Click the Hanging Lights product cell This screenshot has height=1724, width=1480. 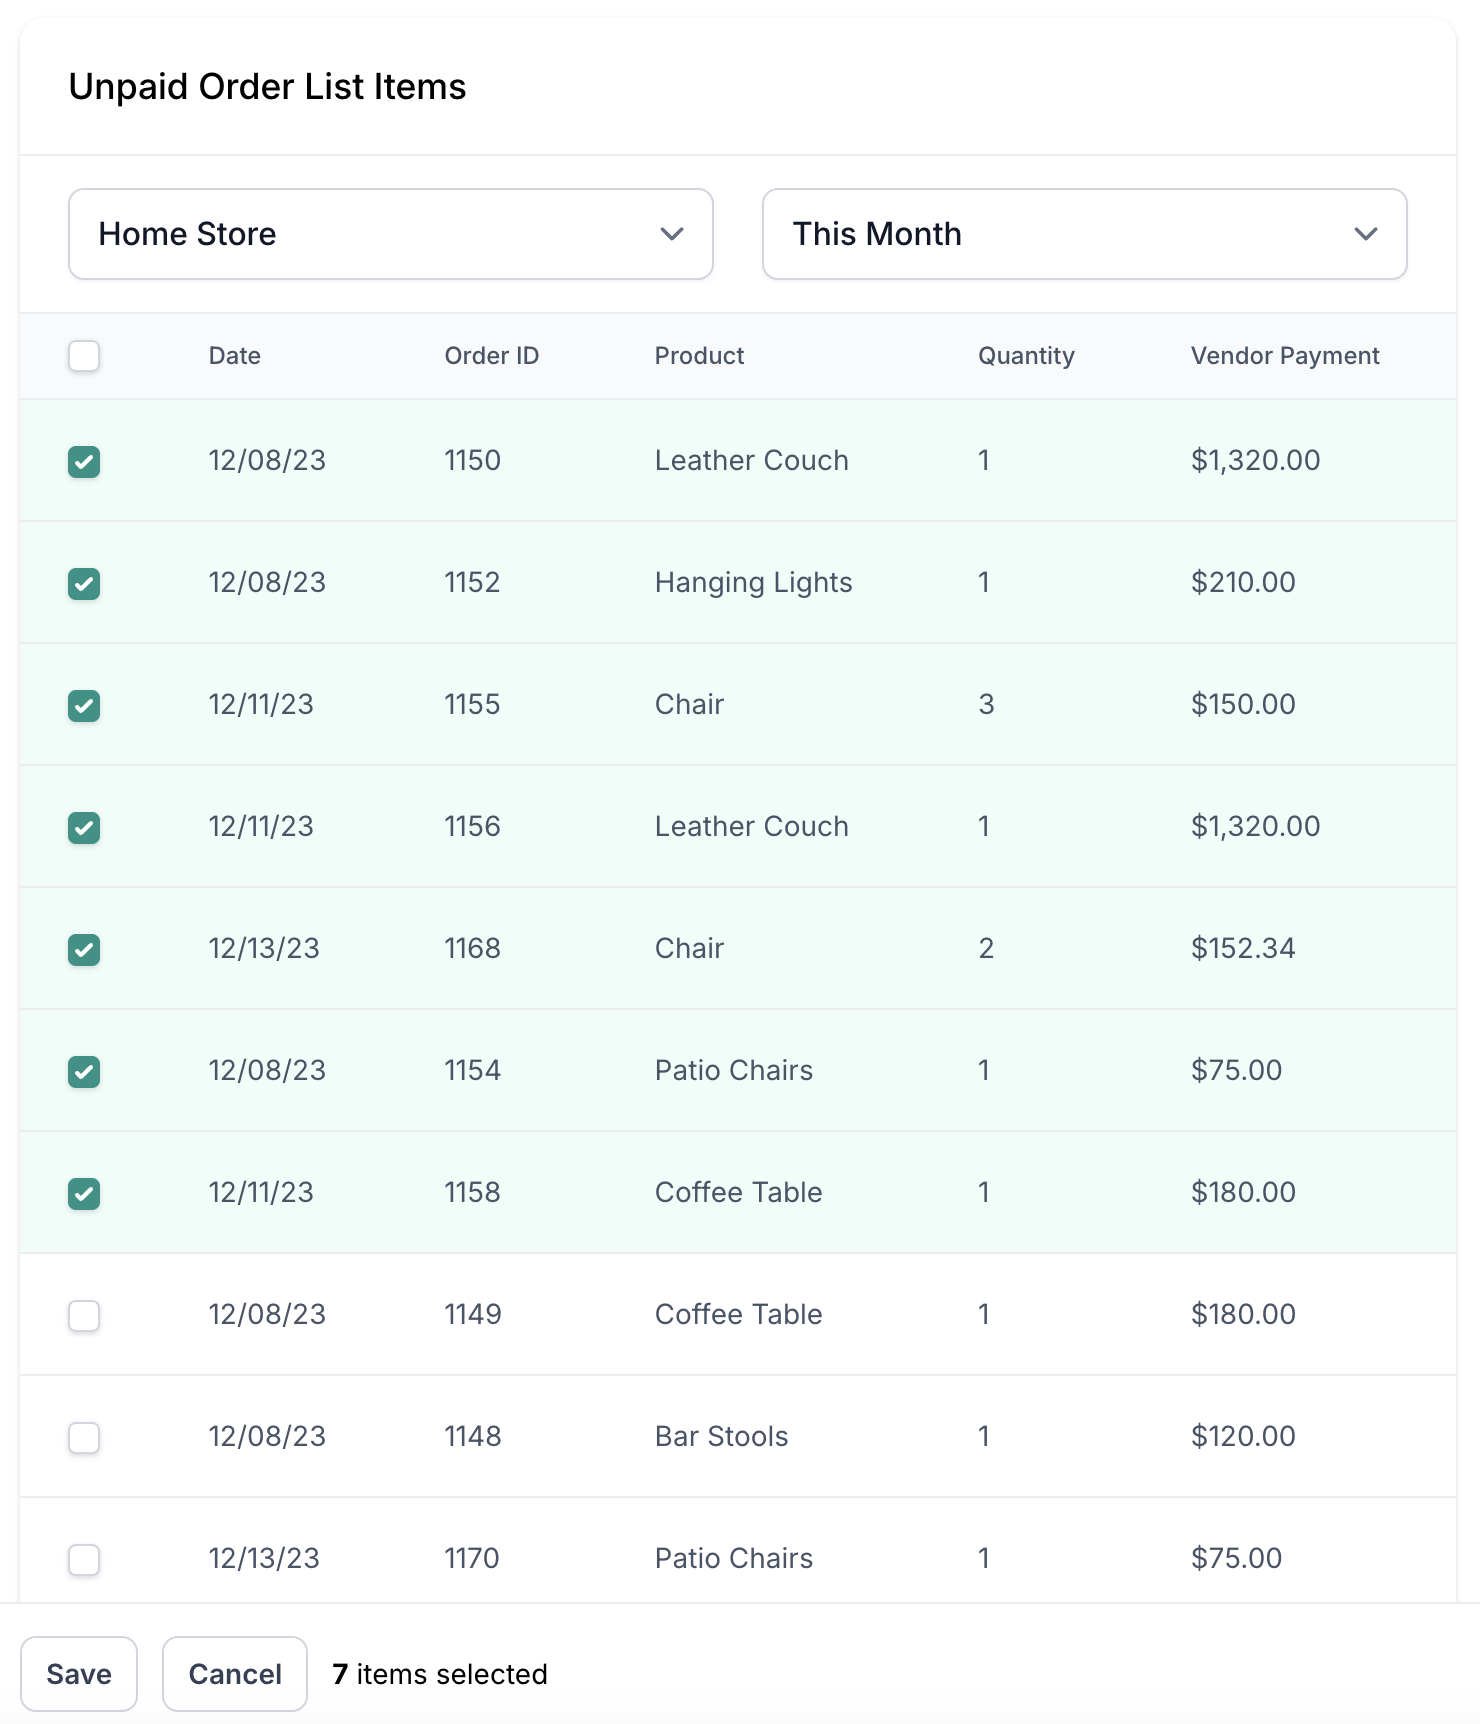click(754, 583)
